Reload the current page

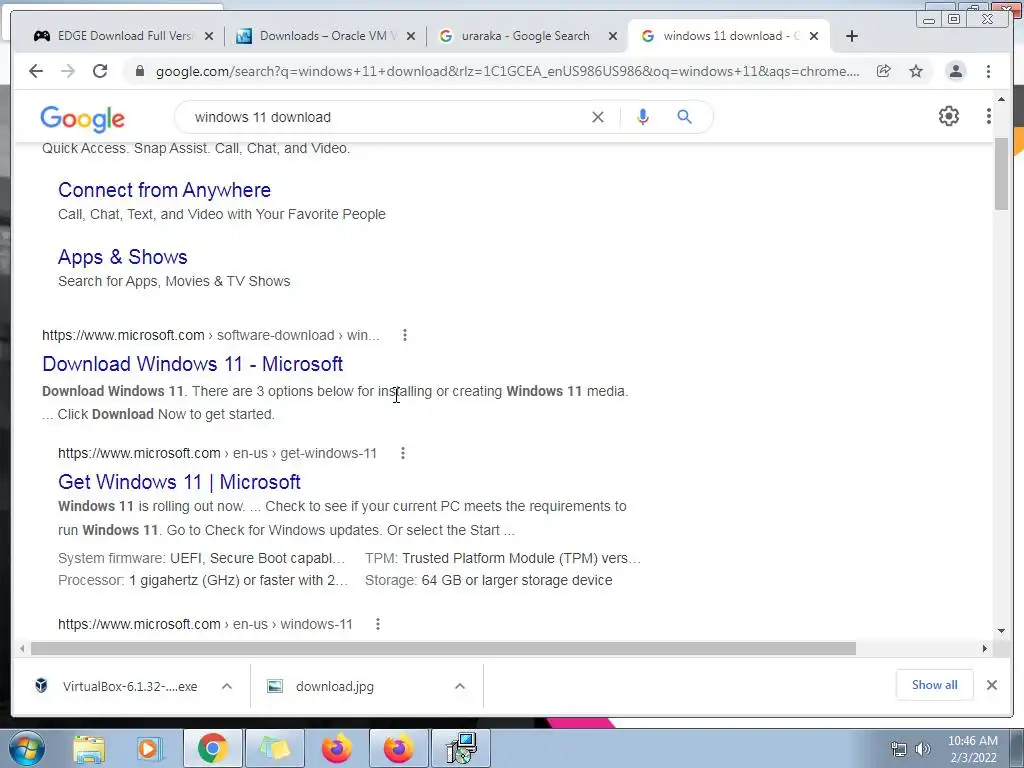[x=100, y=71]
